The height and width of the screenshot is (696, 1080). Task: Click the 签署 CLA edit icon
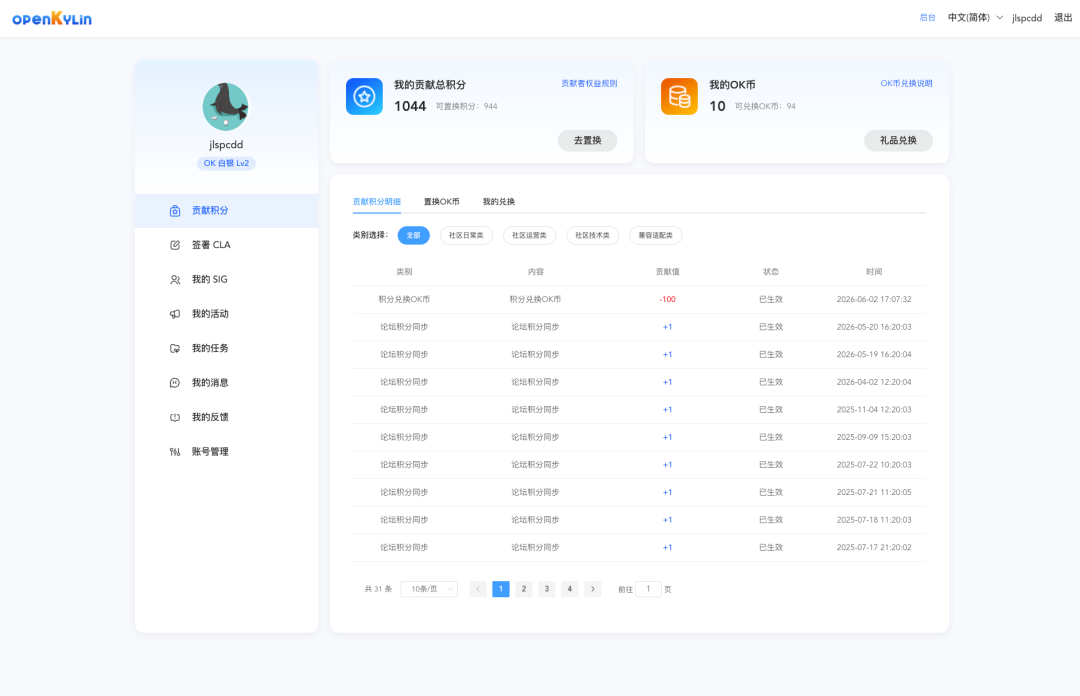(175, 245)
